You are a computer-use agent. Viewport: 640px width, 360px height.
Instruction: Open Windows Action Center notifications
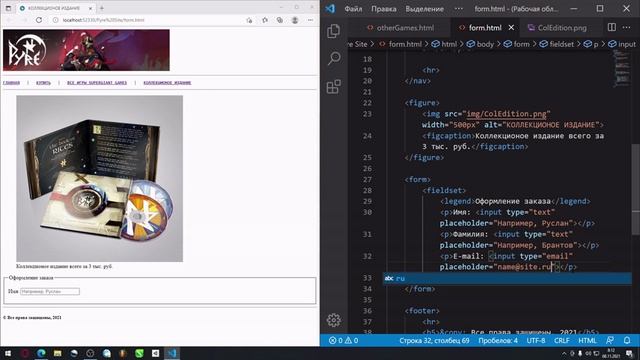pyautogui.click(x=630, y=353)
